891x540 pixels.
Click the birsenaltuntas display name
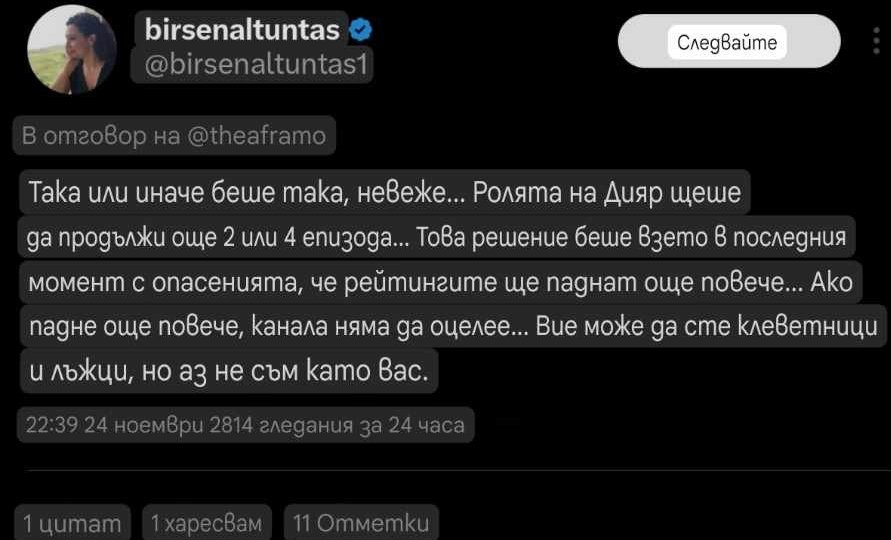pos(244,31)
